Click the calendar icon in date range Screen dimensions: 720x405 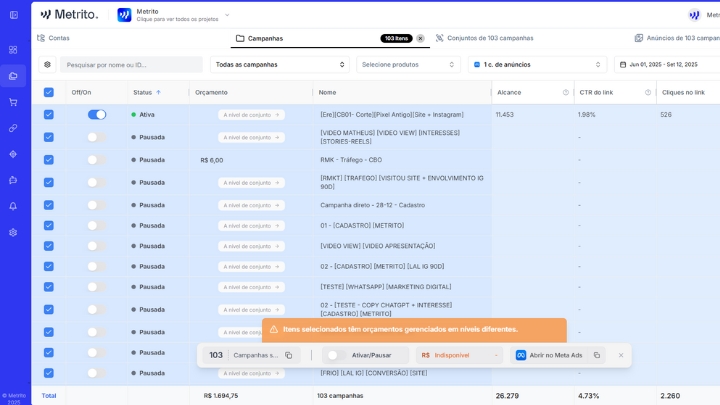click(623, 65)
